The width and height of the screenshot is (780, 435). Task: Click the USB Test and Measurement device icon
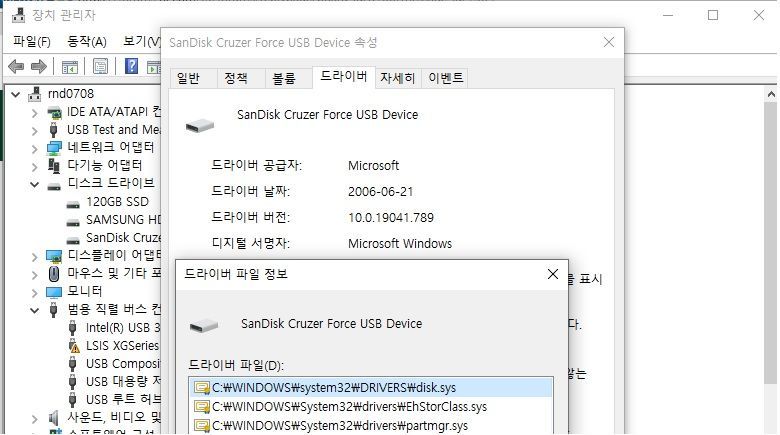tap(54, 130)
